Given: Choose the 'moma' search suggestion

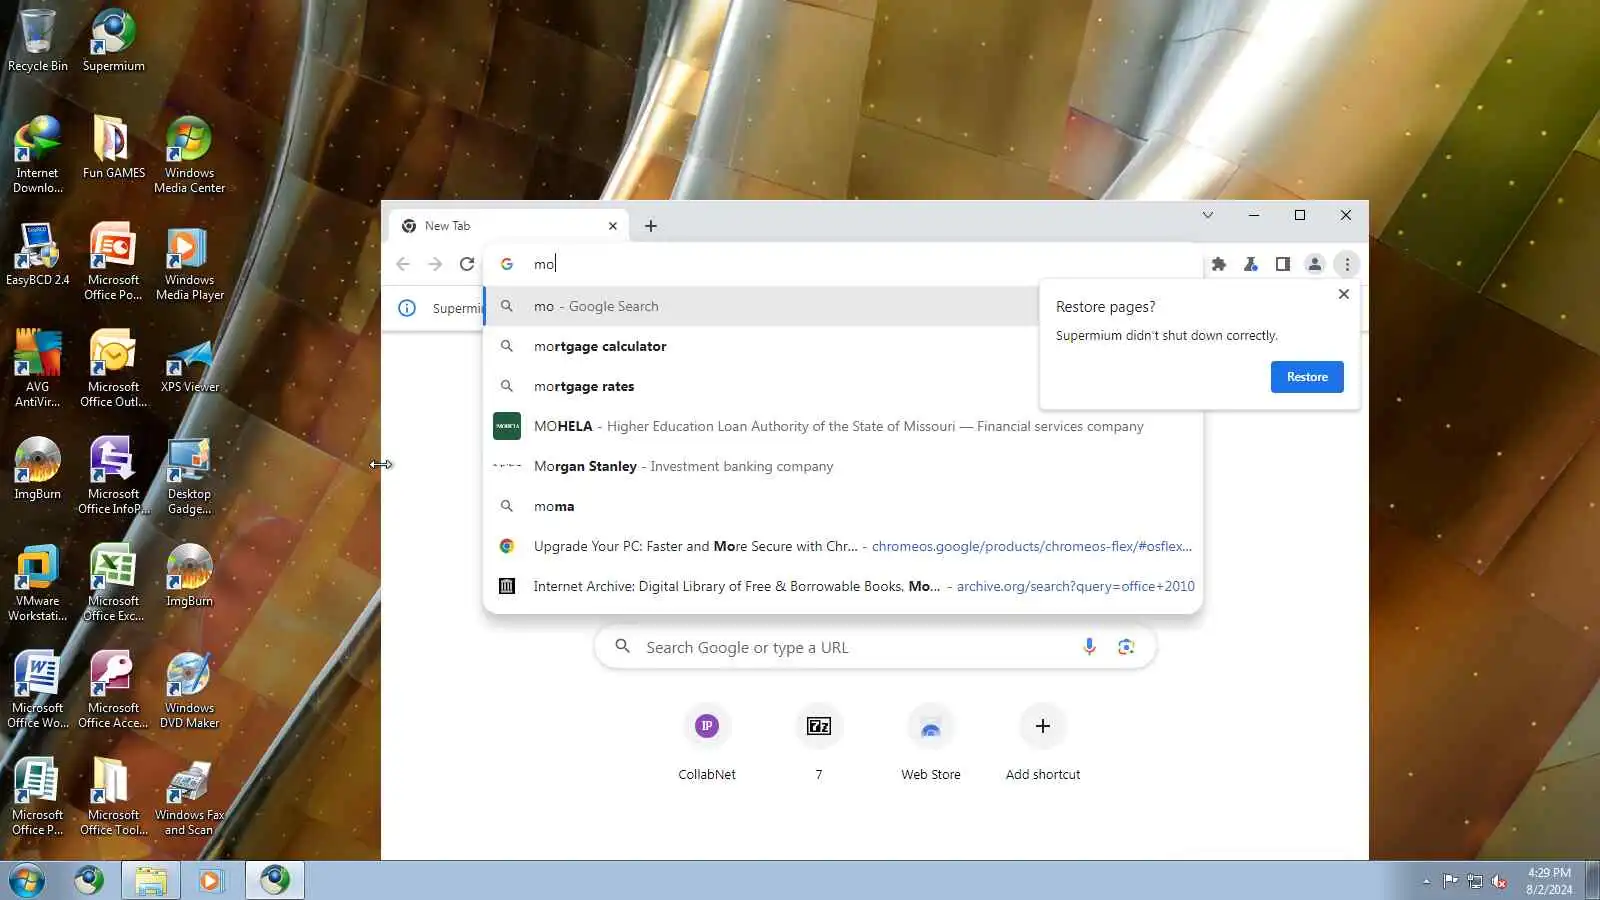Looking at the screenshot, I should pos(843,506).
